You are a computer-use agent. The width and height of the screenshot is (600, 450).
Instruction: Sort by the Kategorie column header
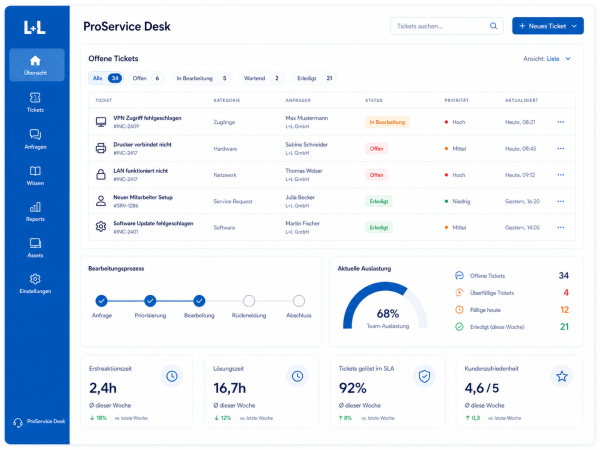point(227,100)
